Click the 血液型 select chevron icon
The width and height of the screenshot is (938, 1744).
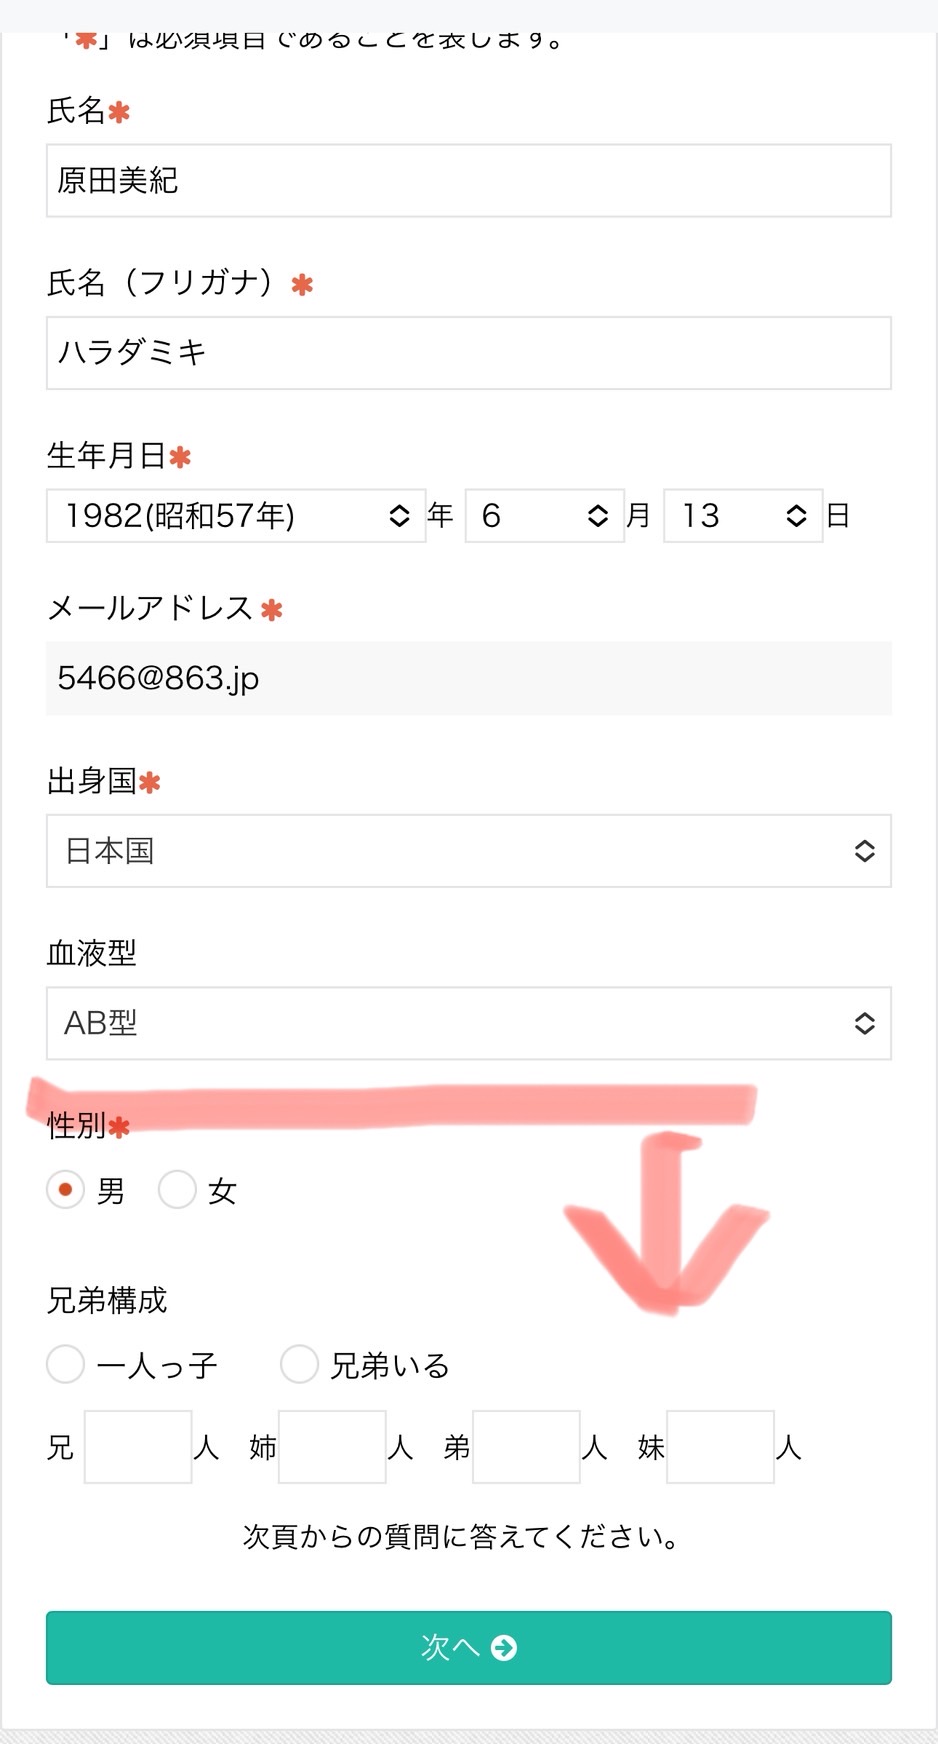click(865, 1023)
